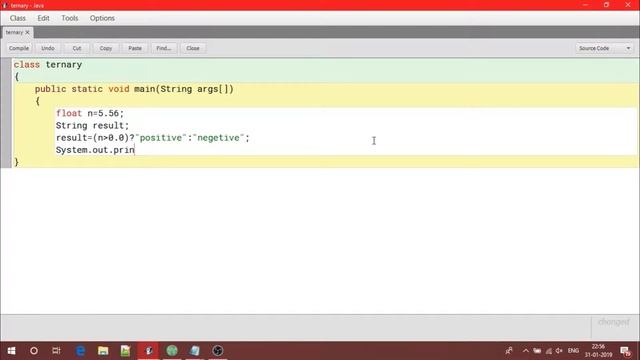Click the Compile button
The height and width of the screenshot is (360, 640).
click(x=19, y=48)
